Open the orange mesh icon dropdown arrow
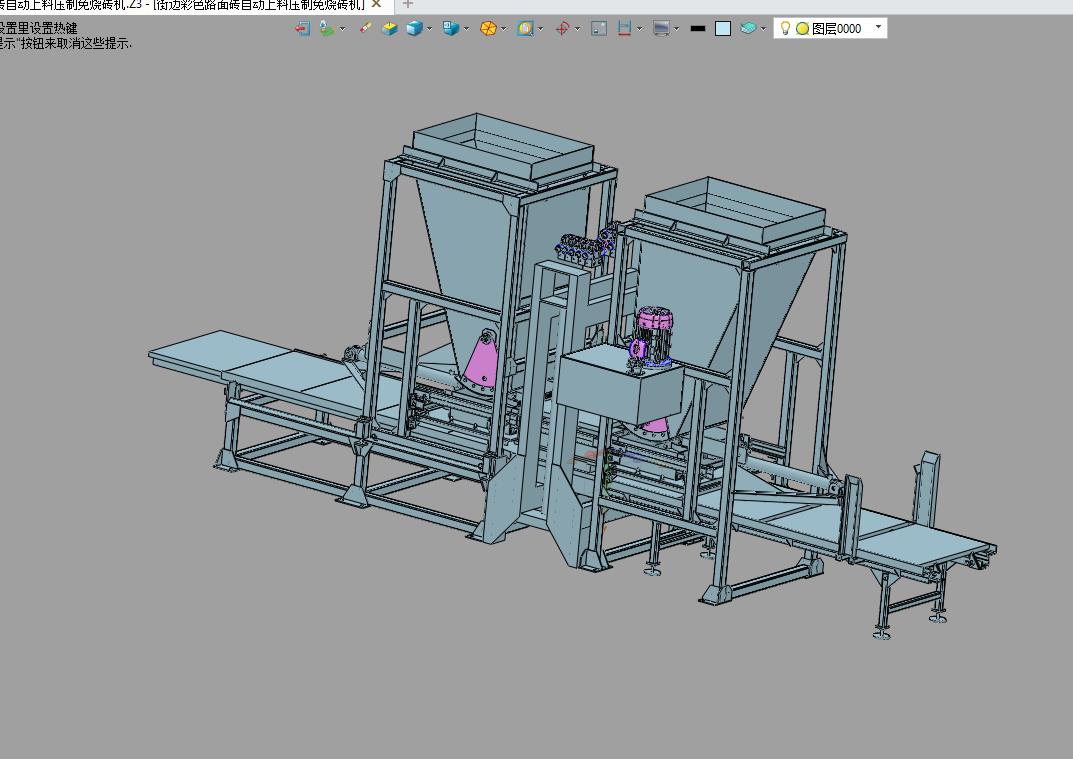The height and width of the screenshot is (759, 1073). 503,29
